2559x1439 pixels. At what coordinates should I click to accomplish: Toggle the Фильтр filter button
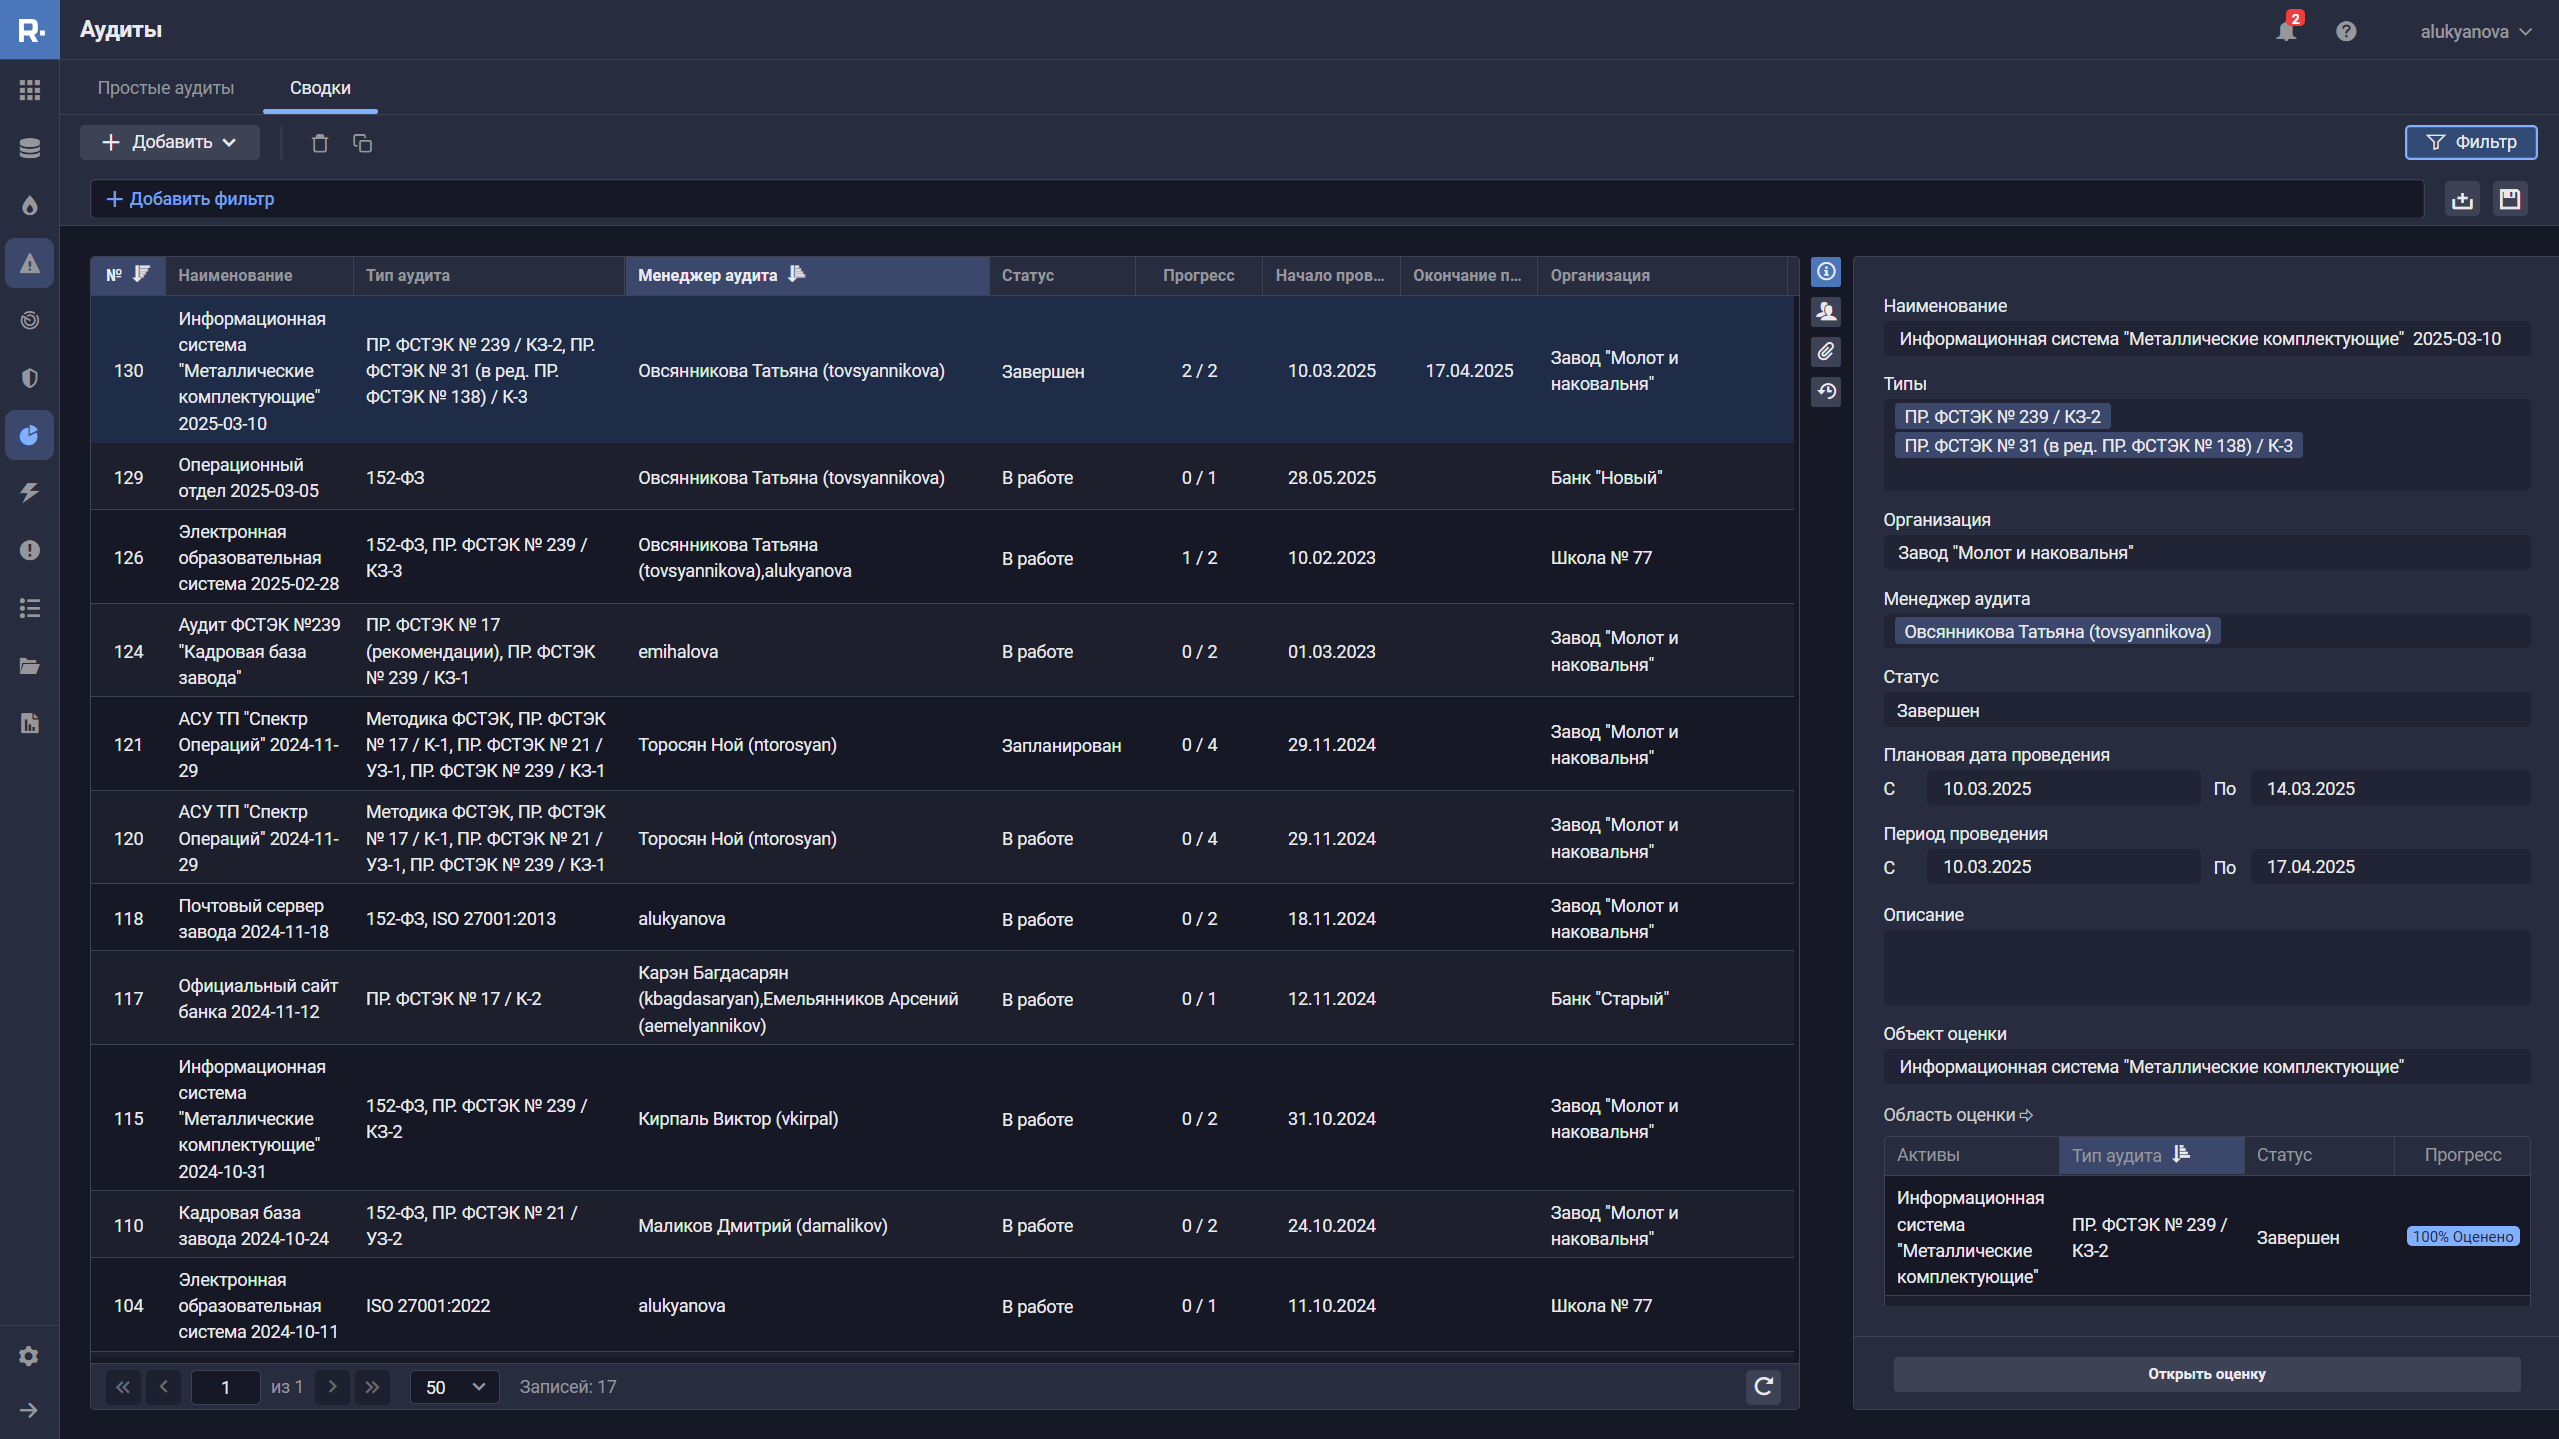pyautogui.click(x=2470, y=142)
